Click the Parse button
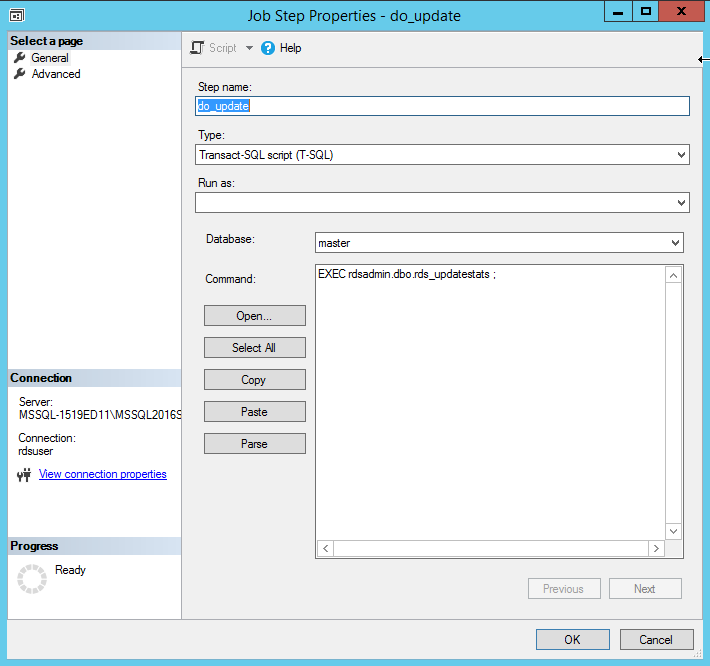710x666 pixels. tap(254, 444)
